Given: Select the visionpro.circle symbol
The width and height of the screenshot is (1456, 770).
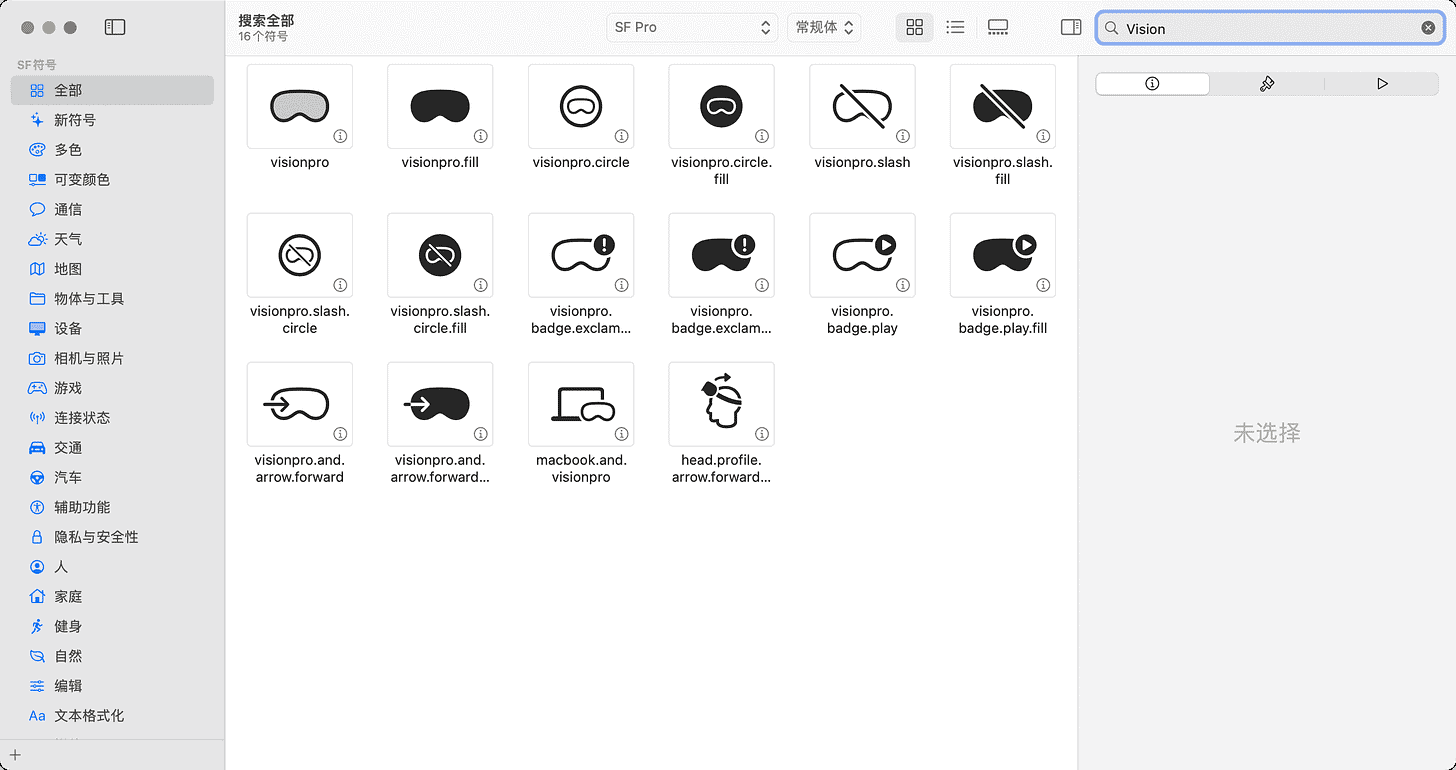Looking at the screenshot, I should click(581, 106).
